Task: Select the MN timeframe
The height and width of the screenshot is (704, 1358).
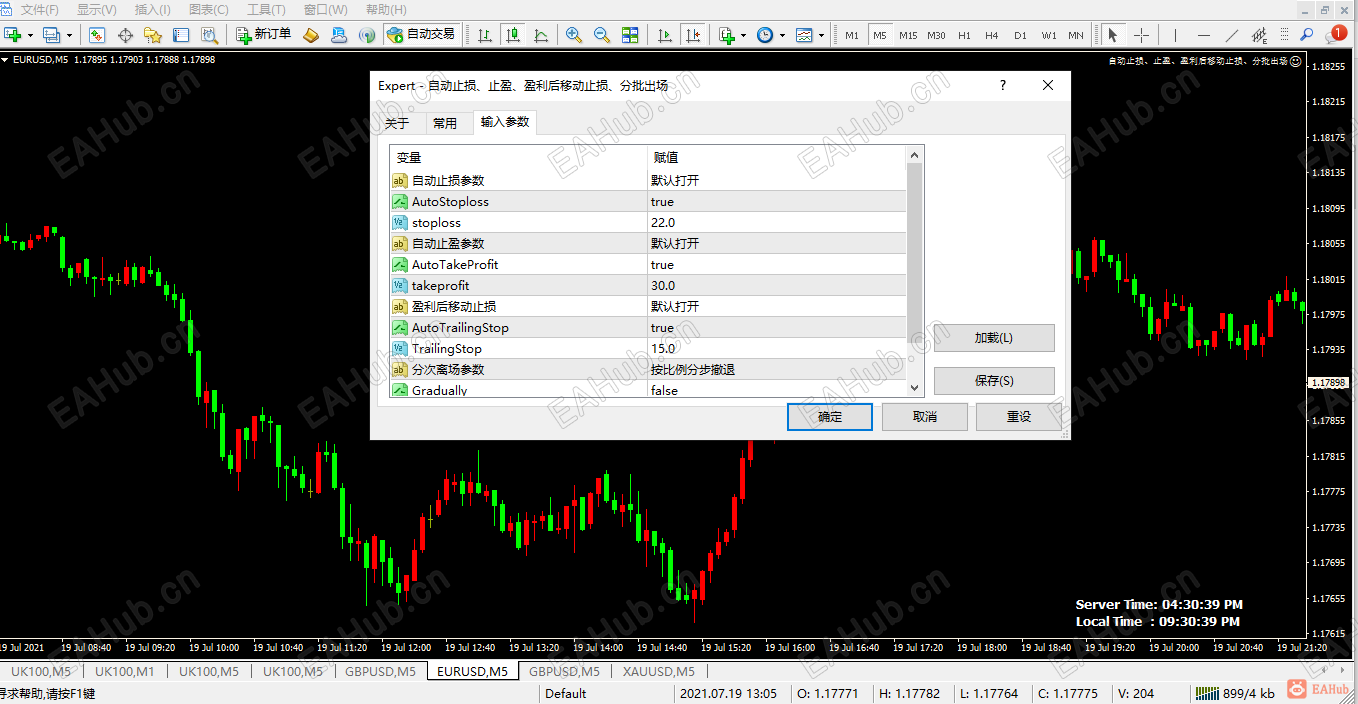Action: (x=1076, y=35)
